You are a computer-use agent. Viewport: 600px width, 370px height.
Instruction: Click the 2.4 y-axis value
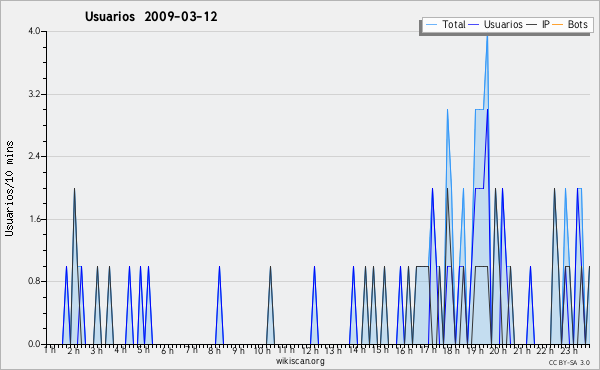point(34,156)
